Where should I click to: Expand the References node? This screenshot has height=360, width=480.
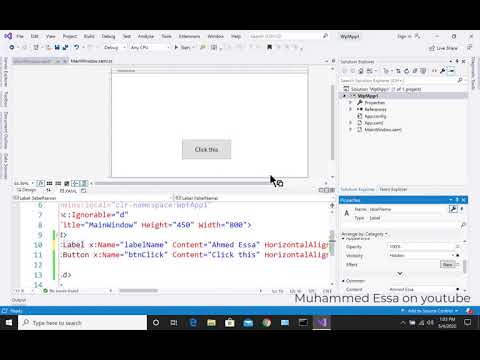[x=350, y=109]
